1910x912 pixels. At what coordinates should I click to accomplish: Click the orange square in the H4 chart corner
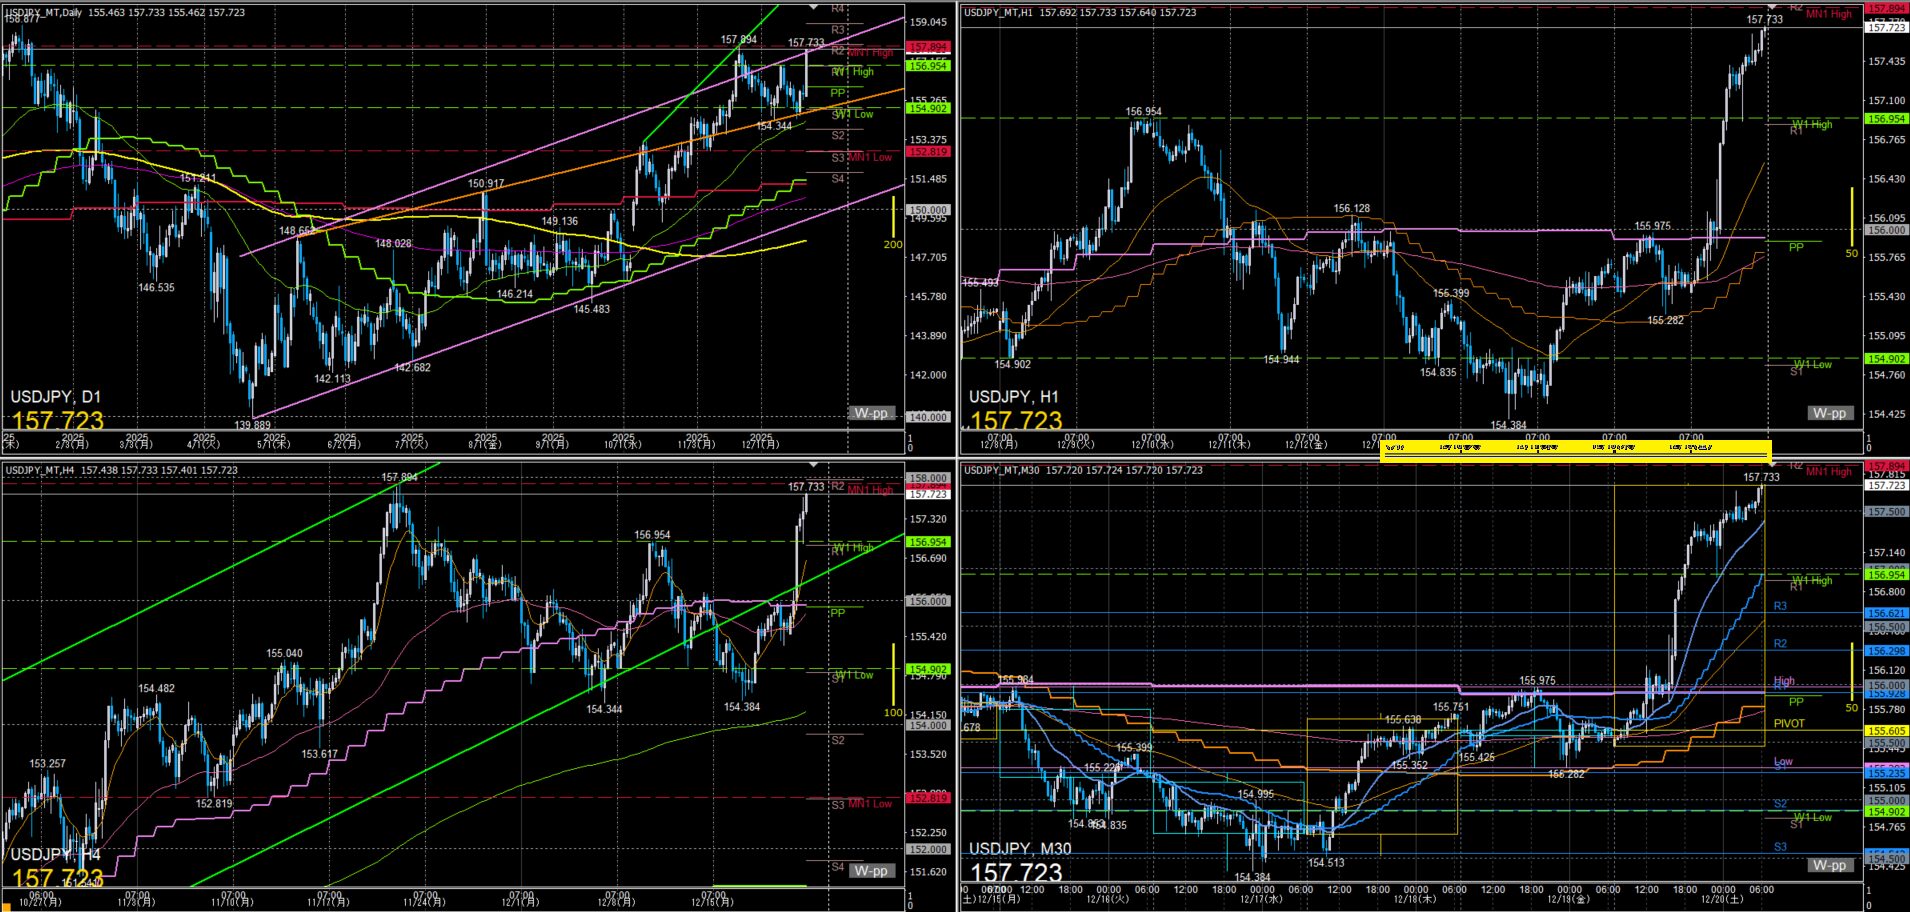coord(5,907)
